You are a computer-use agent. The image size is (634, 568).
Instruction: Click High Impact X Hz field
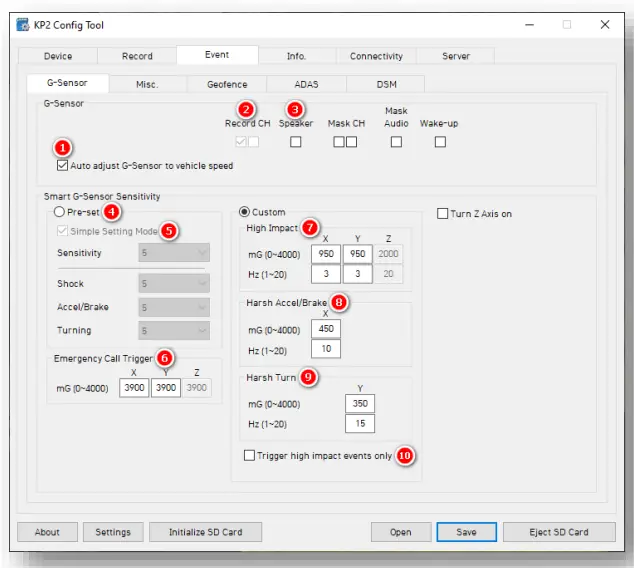[326, 274]
